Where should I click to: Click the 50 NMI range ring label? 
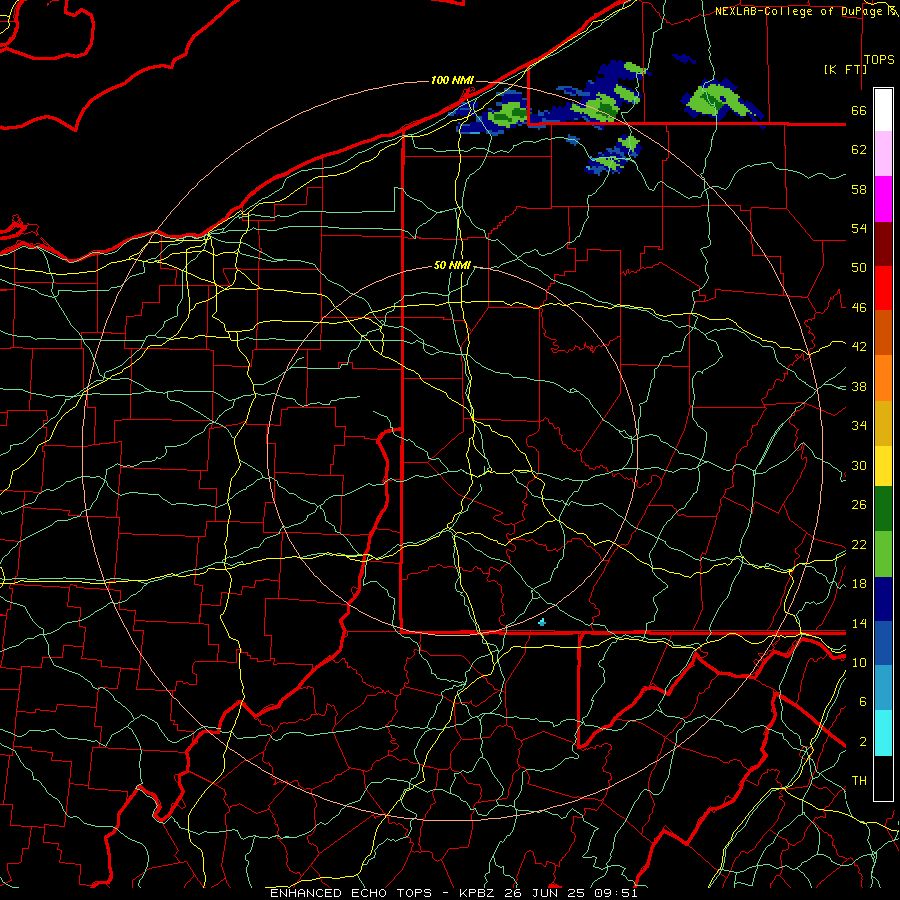point(452,265)
